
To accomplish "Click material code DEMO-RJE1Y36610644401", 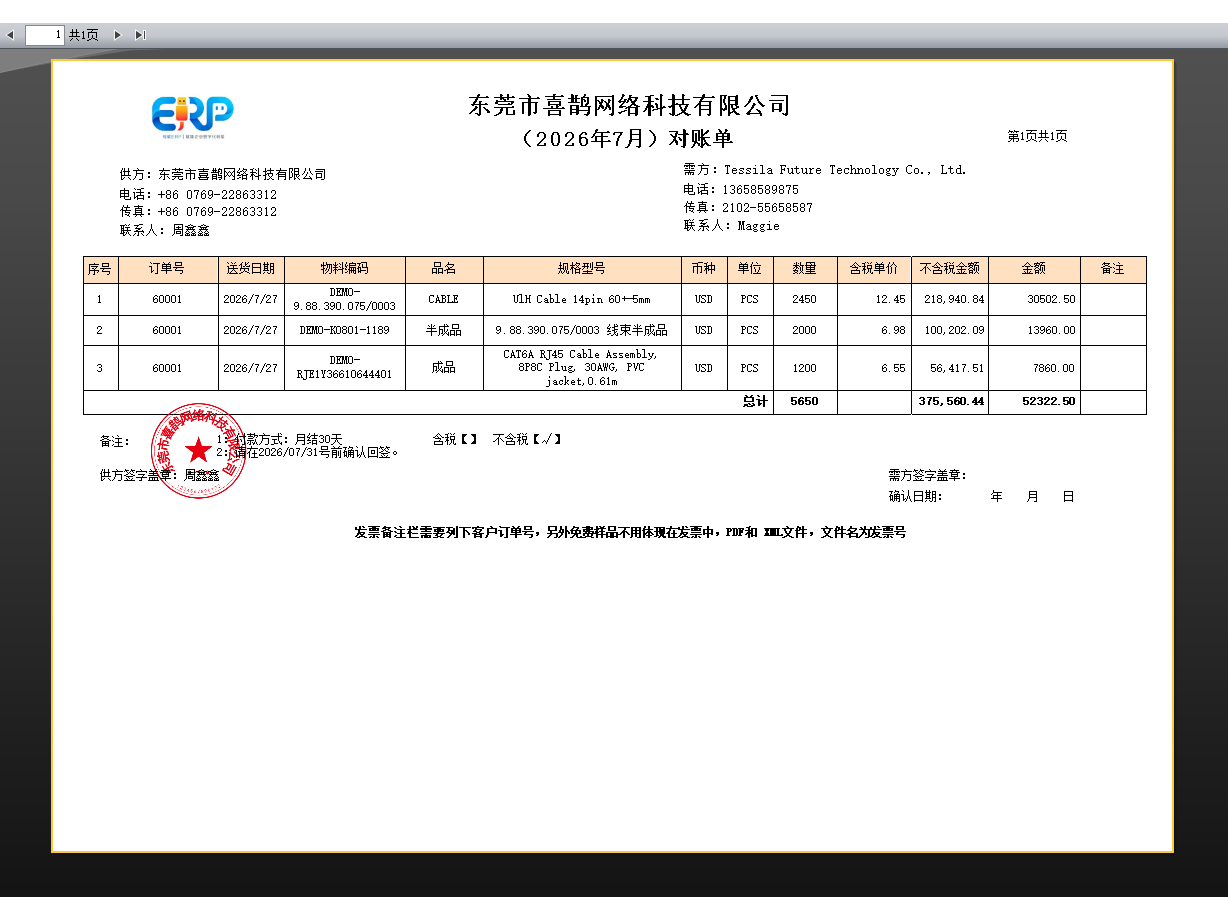I will [345, 368].
